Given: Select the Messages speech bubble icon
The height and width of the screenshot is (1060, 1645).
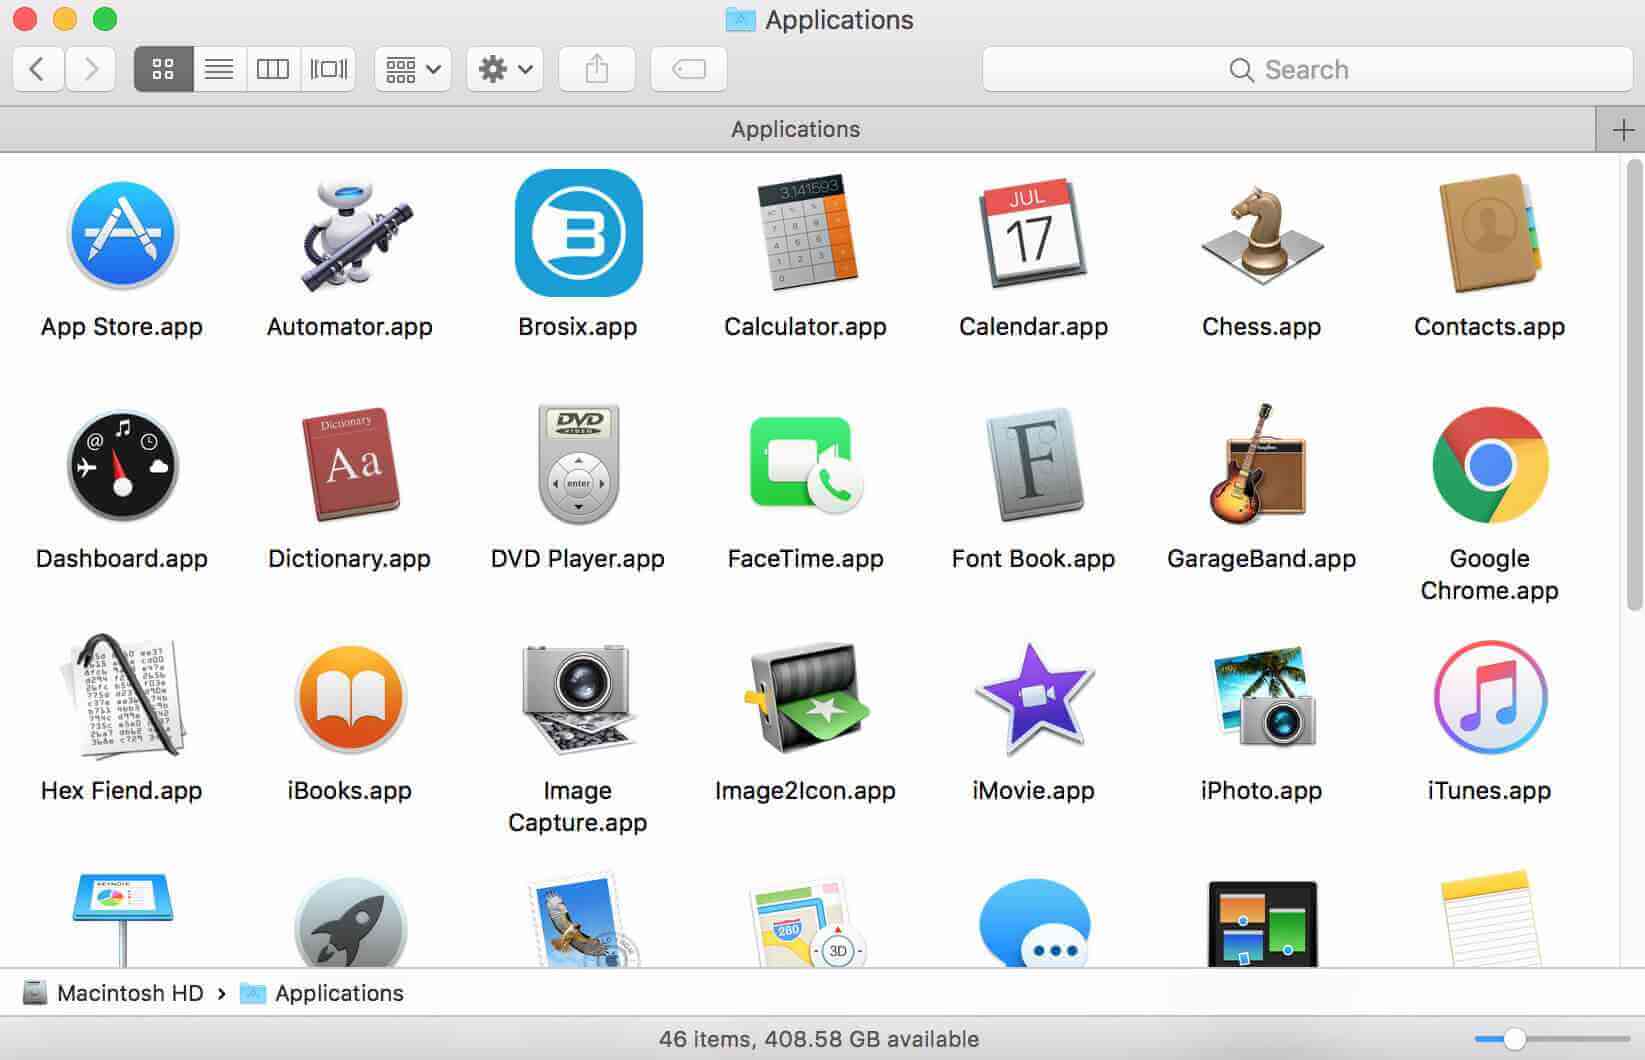Looking at the screenshot, I should (1034, 922).
